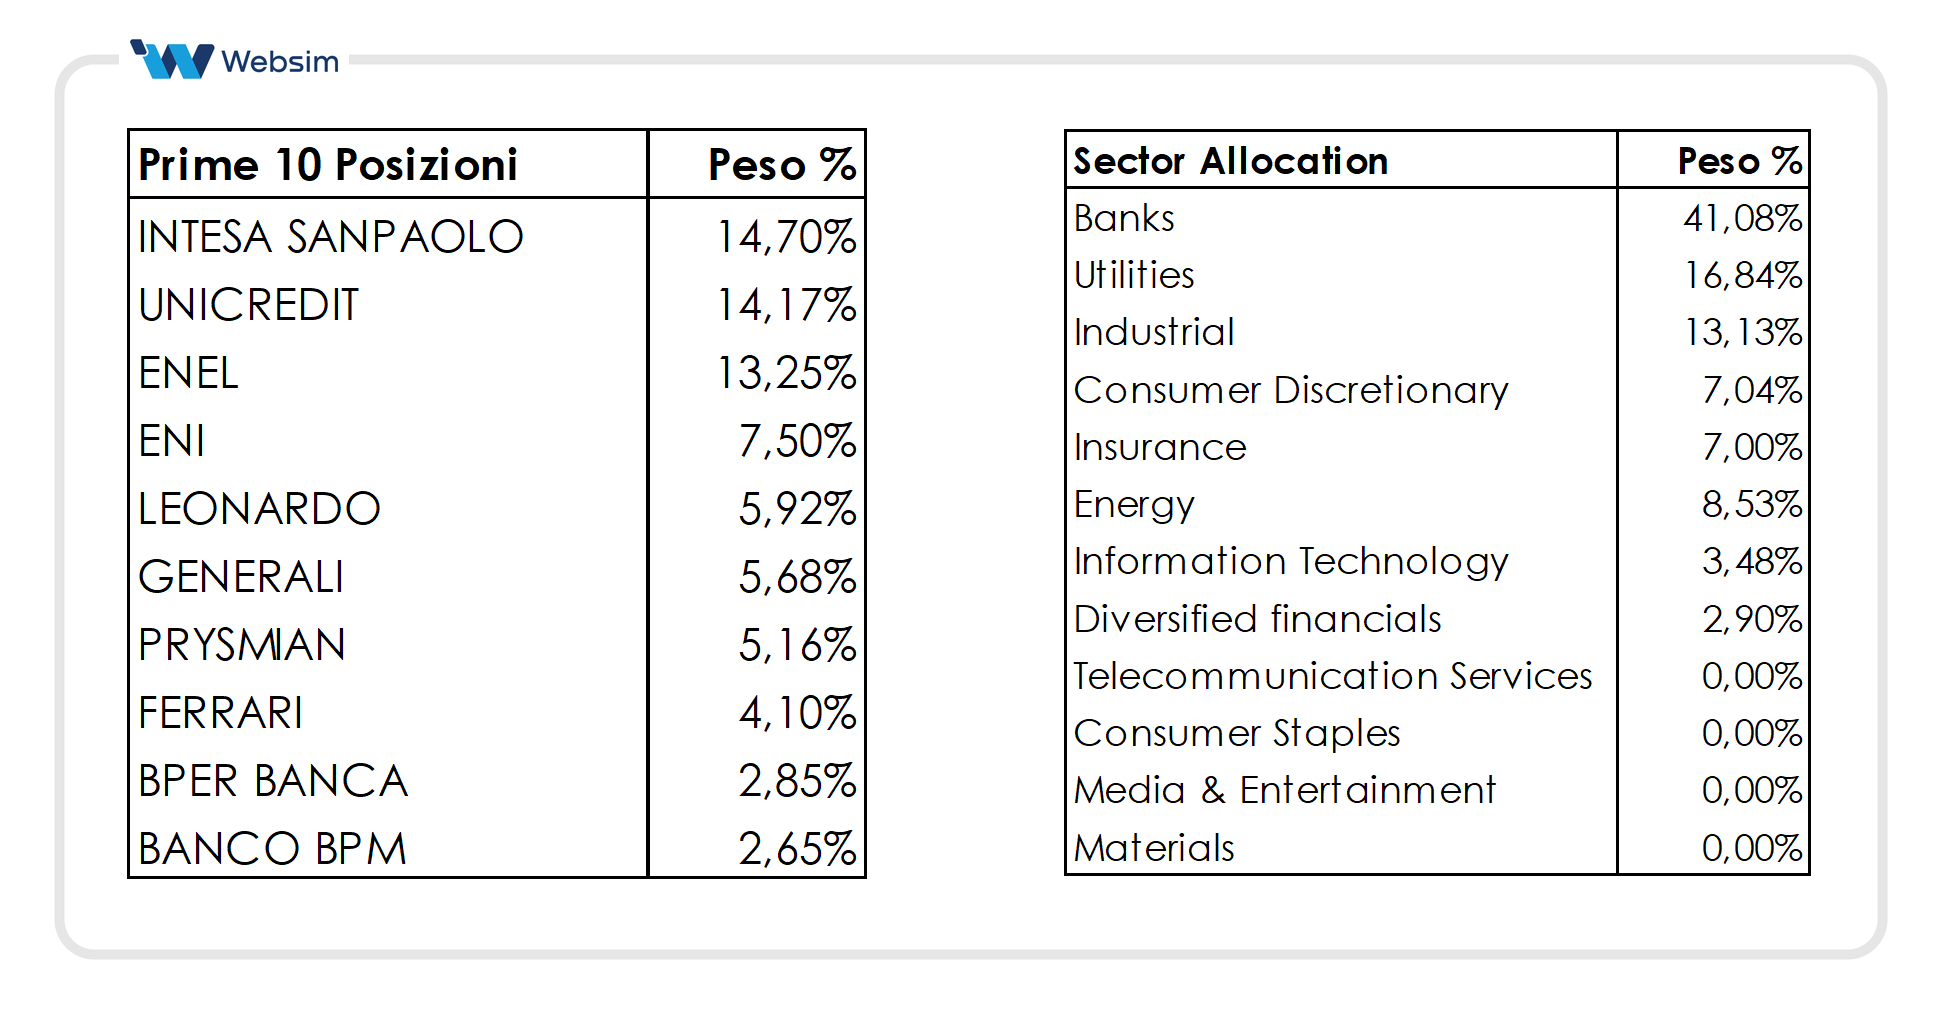This screenshot has height=1014, width=1942.
Task: Select the UNICREDIT position name
Action: pos(248,305)
